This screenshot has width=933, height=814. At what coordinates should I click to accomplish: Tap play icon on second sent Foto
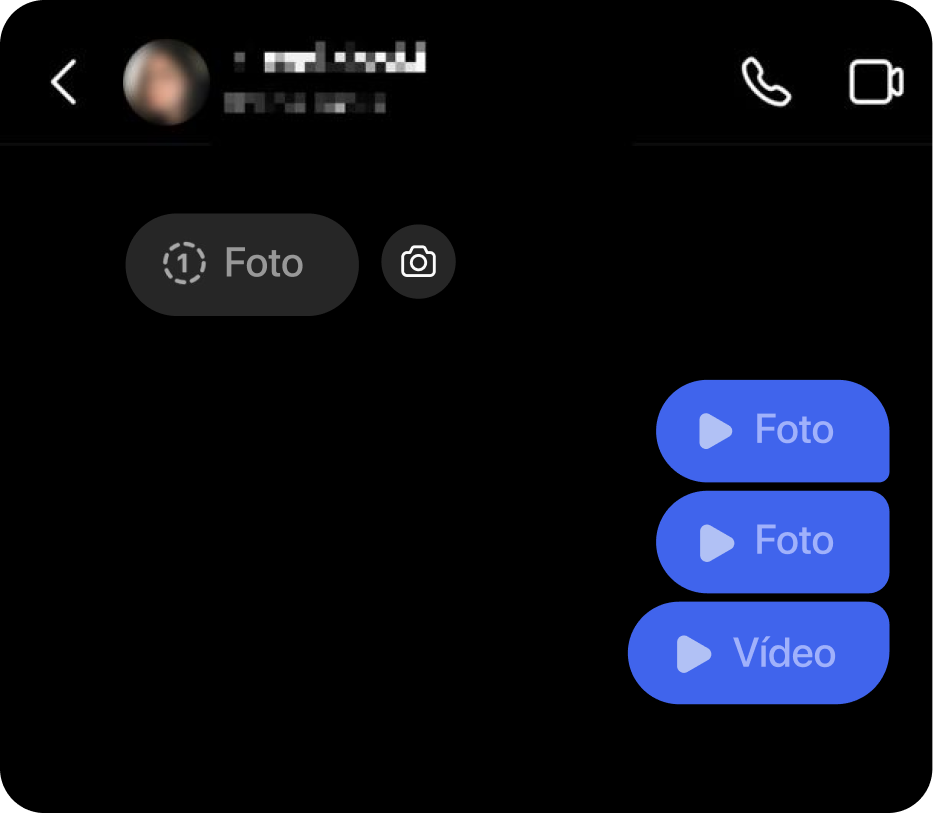pyautogui.click(x=716, y=543)
